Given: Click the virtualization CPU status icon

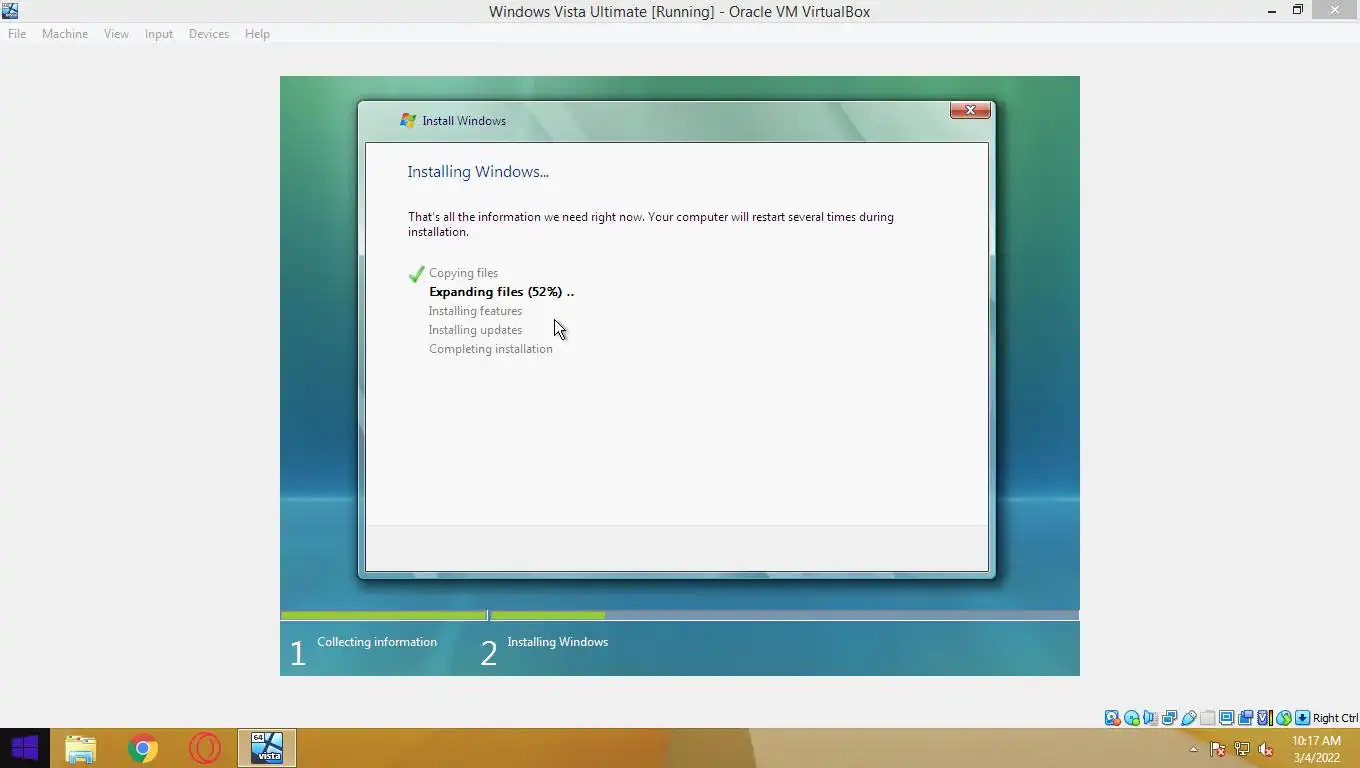Looking at the screenshot, I should (x=1264, y=718).
